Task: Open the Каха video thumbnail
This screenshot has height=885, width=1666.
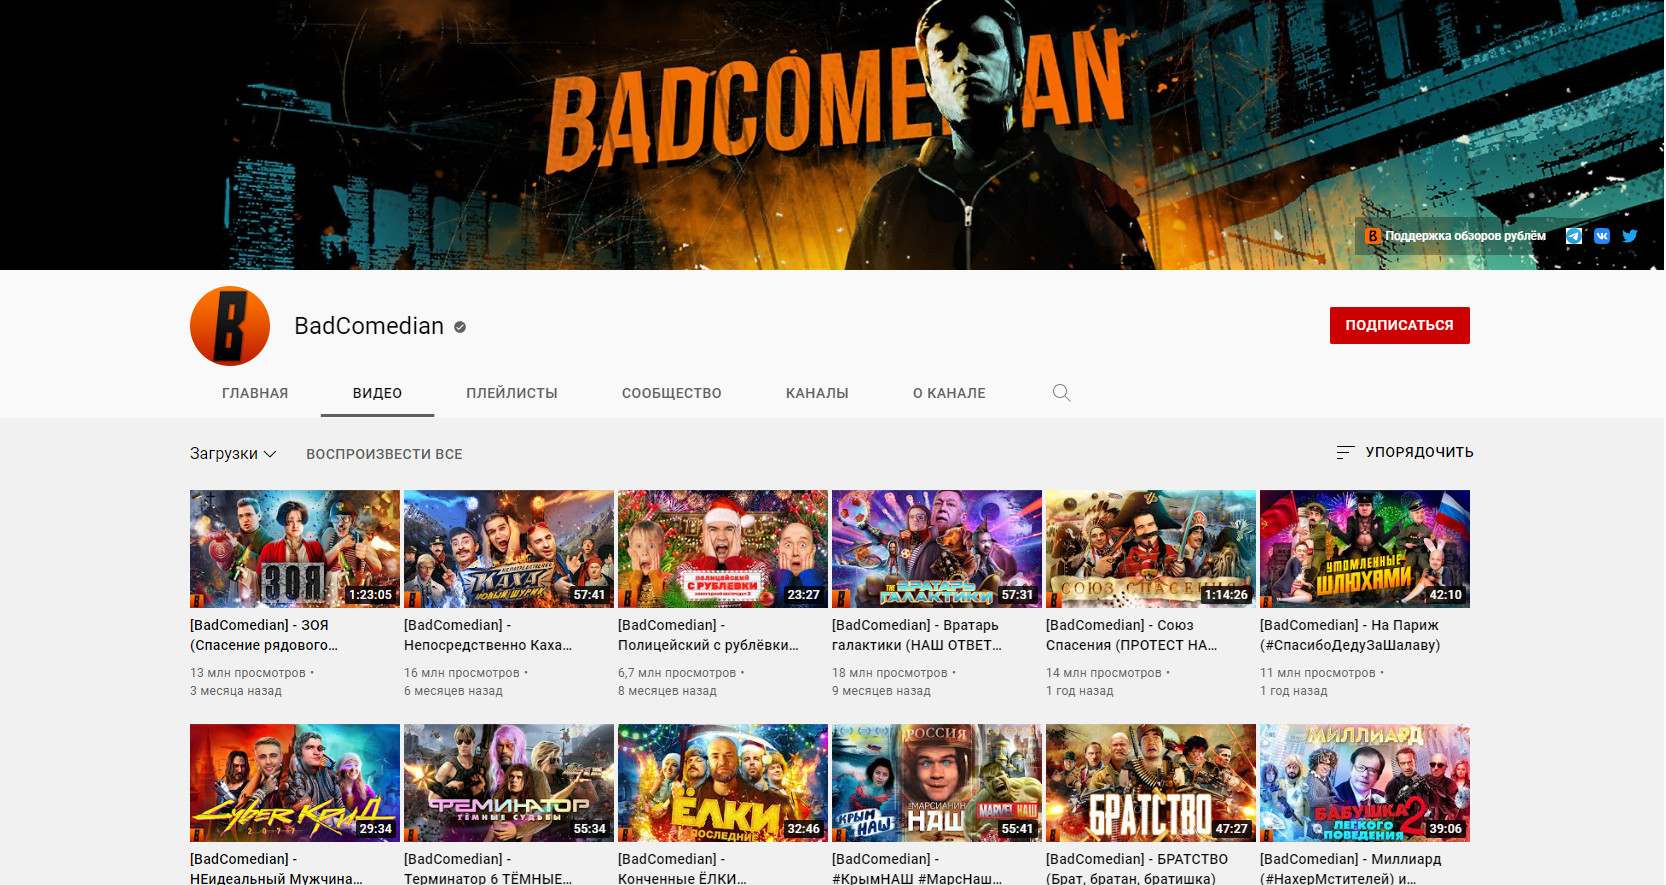Action: [509, 549]
